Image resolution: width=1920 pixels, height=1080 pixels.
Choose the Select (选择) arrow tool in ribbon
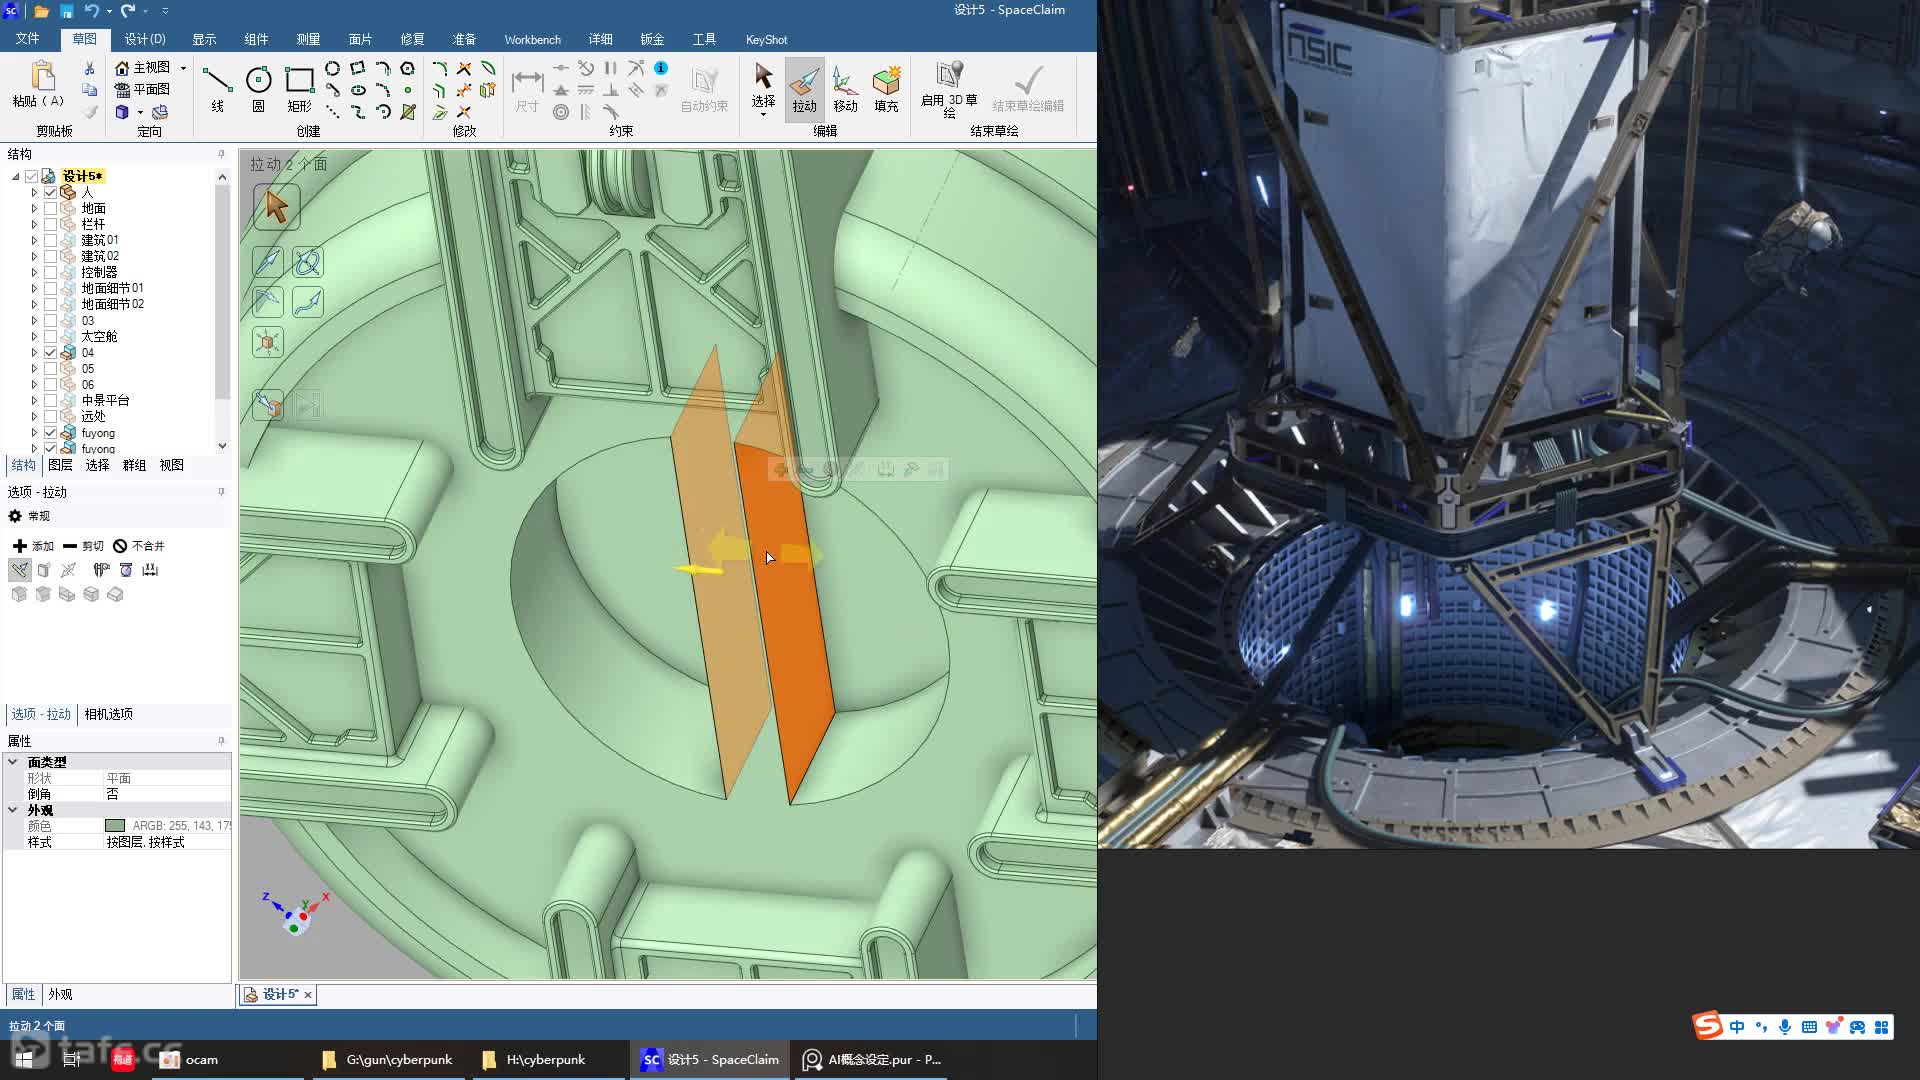pyautogui.click(x=763, y=84)
